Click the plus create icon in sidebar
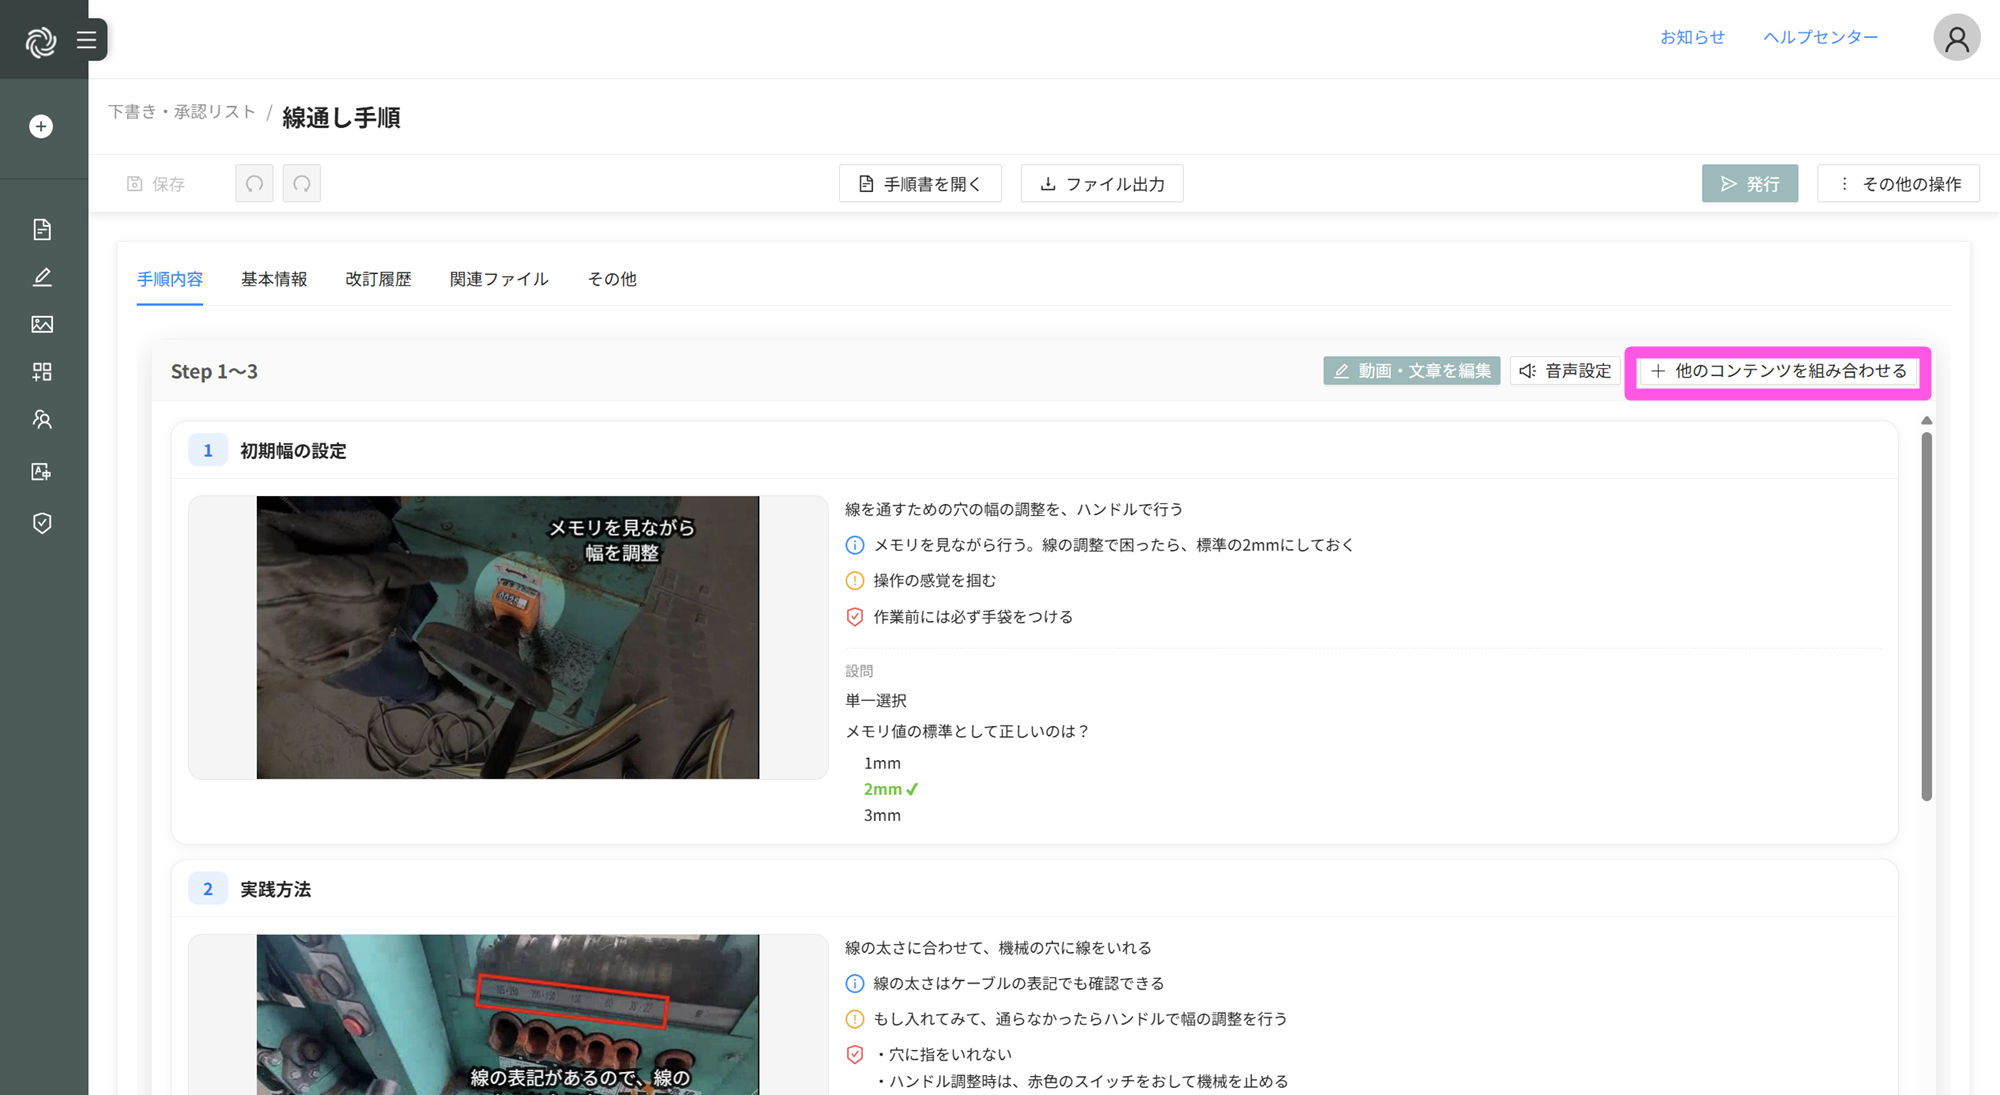 [41, 126]
